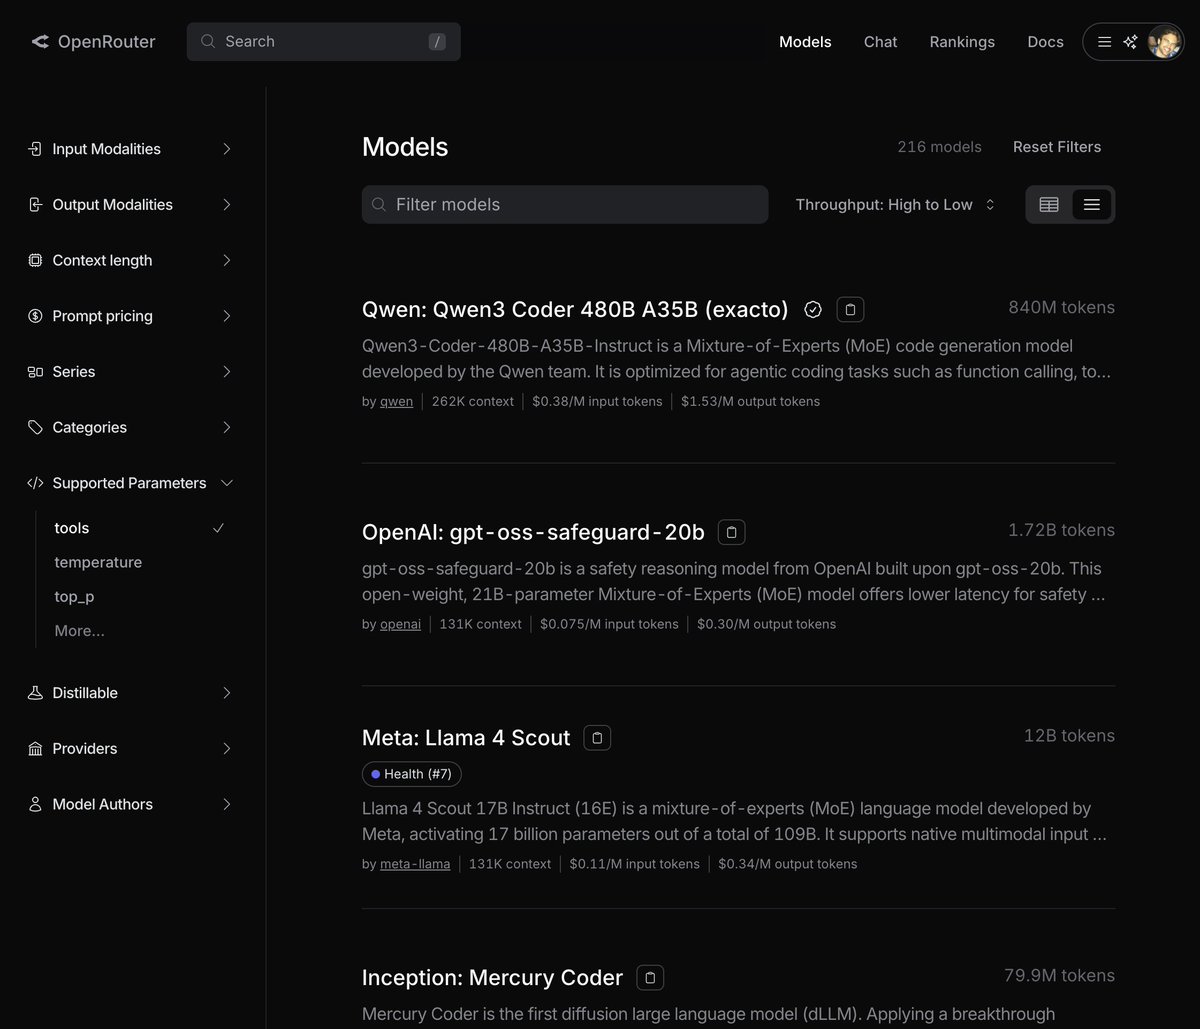1200x1029 pixels.
Task: Click the 1.72B tokens label
Action: coord(1061,531)
